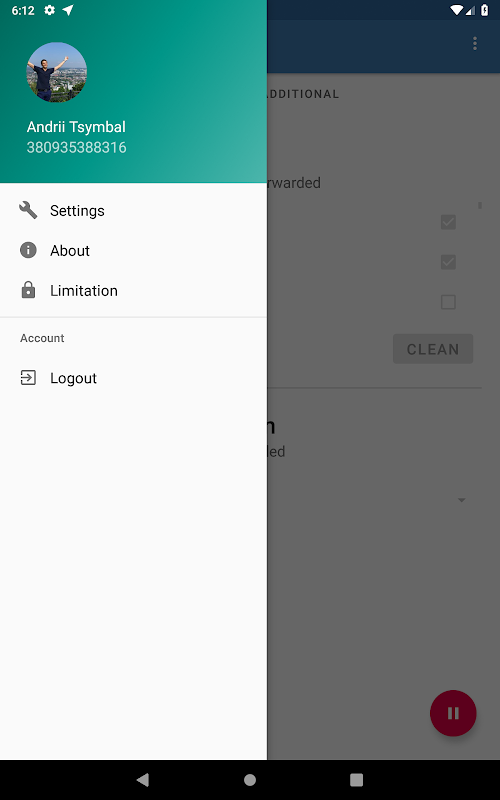This screenshot has height=800, width=500.
Task: Tap the settings gear in status bar
Action: click(x=49, y=10)
